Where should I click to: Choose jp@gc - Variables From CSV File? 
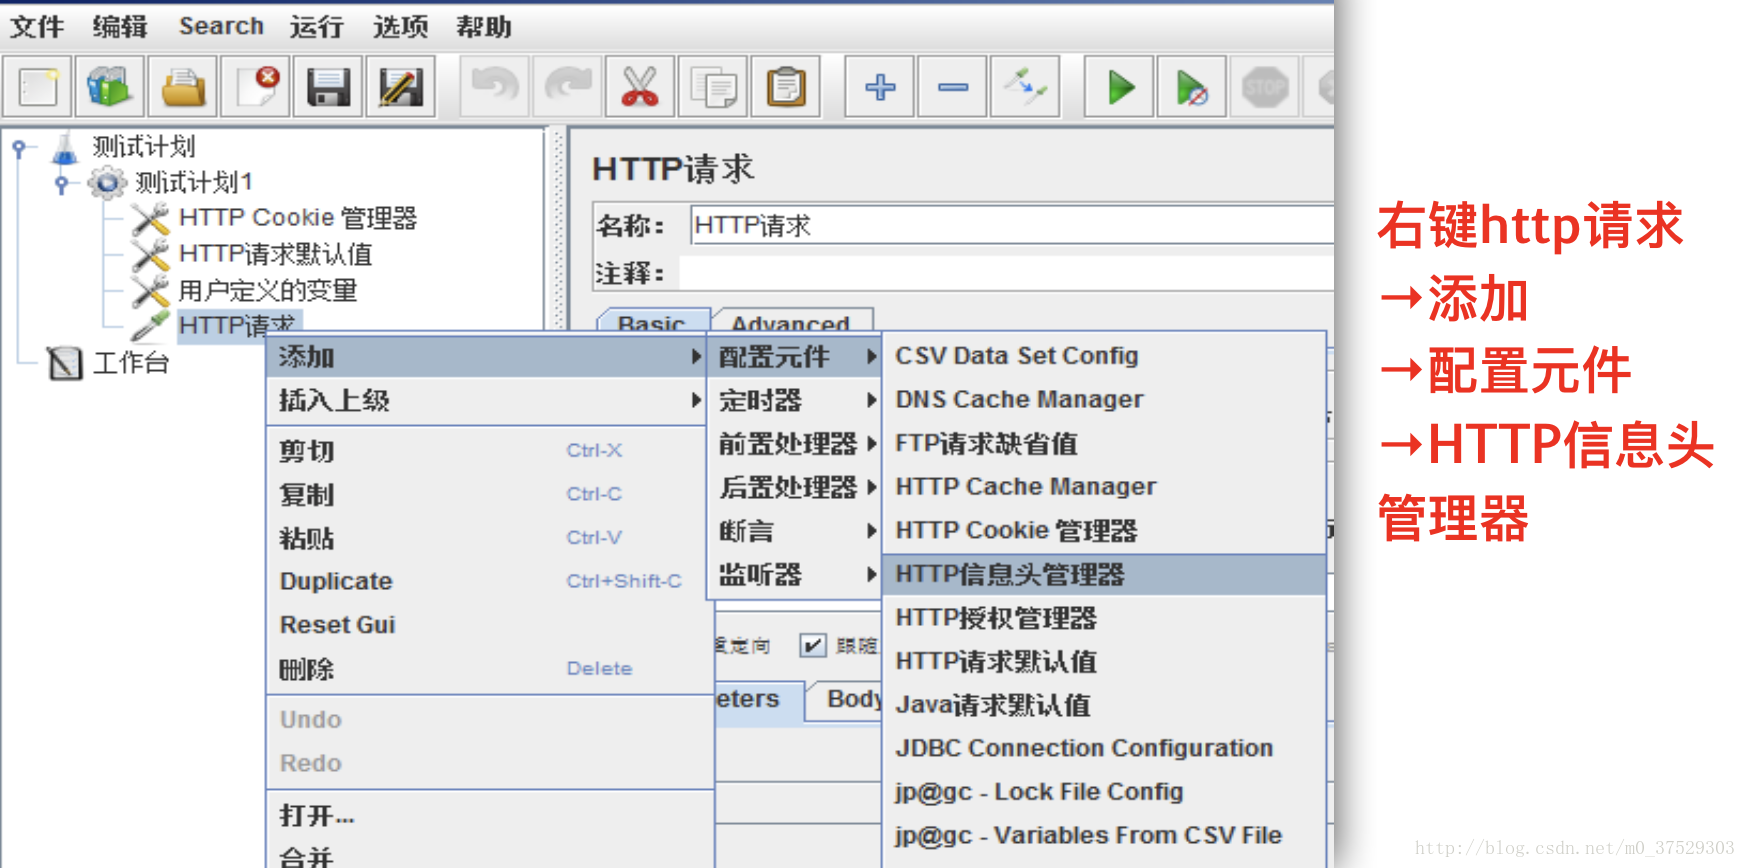tap(1104, 835)
